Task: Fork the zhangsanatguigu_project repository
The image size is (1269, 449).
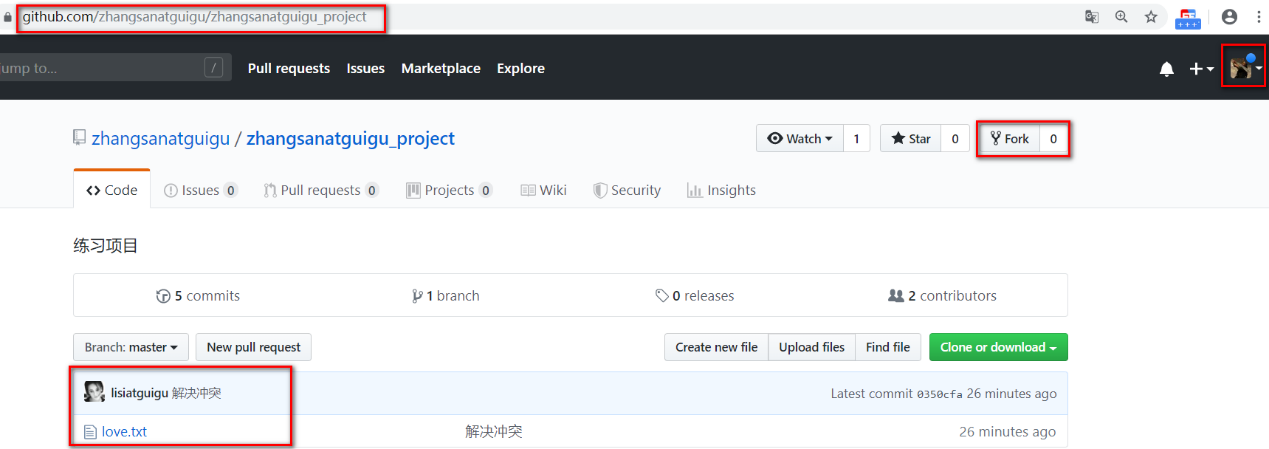Action: pyautogui.click(x=1009, y=139)
